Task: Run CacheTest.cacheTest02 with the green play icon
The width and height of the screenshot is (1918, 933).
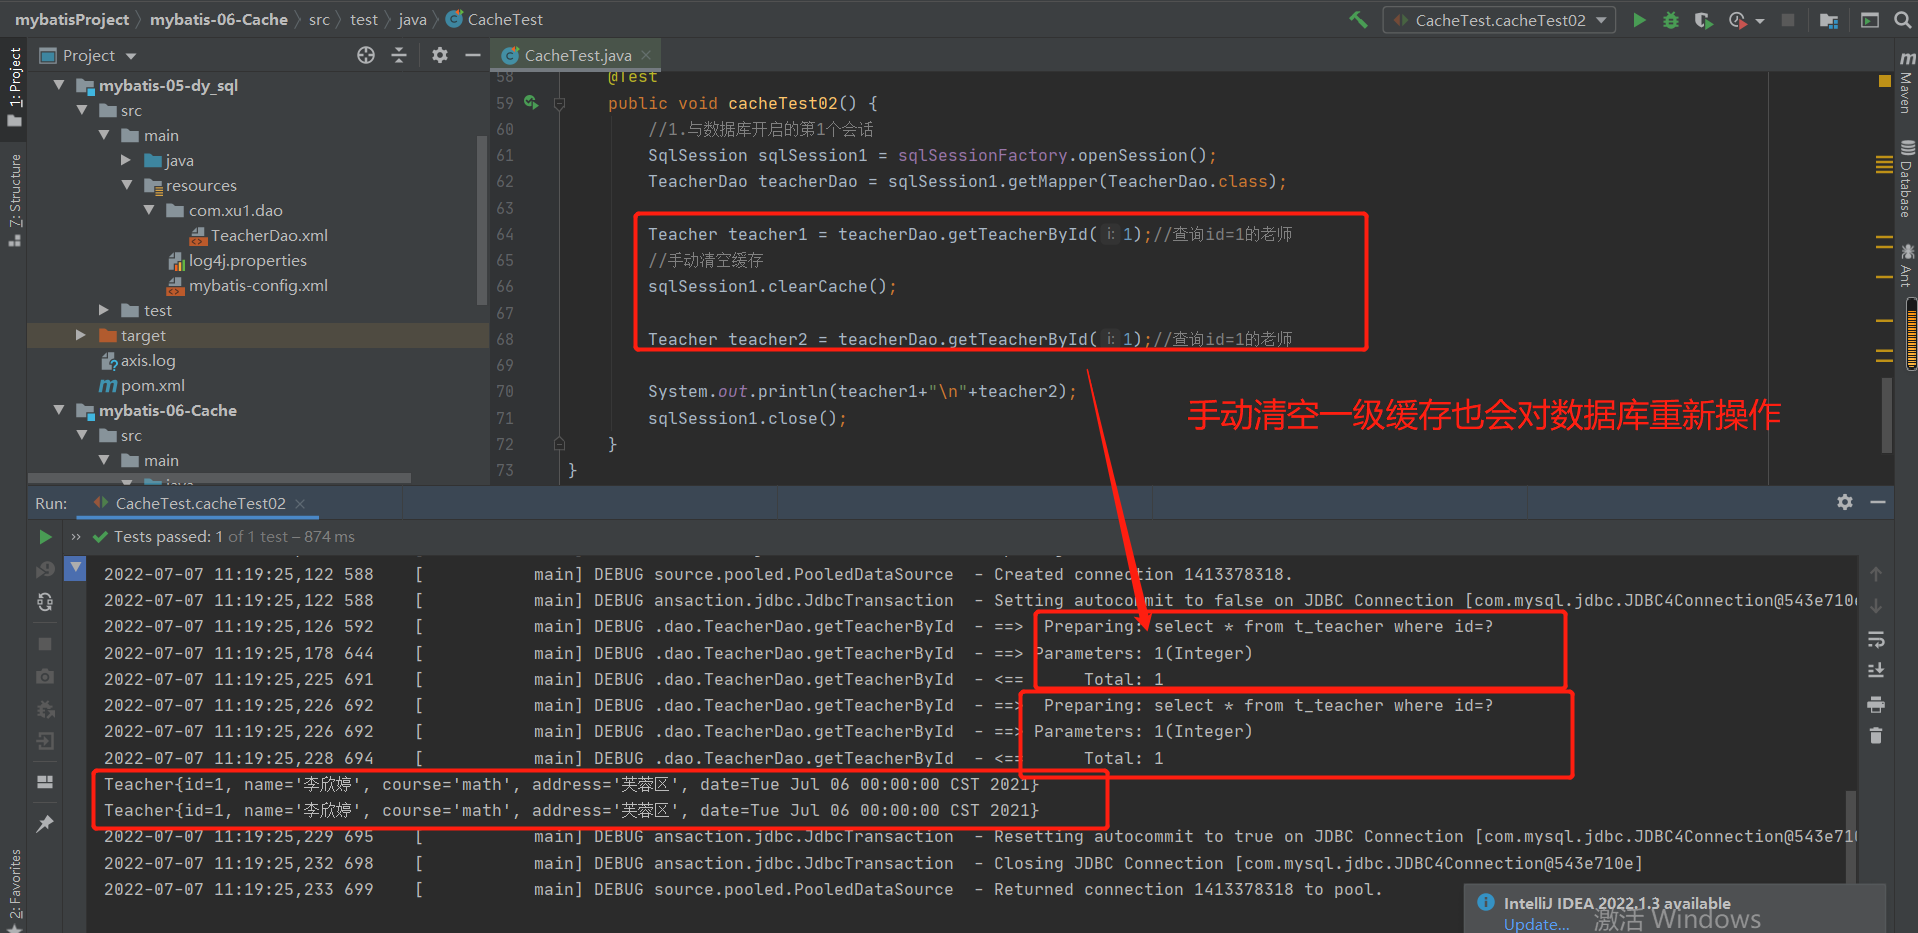Action: click(1639, 20)
